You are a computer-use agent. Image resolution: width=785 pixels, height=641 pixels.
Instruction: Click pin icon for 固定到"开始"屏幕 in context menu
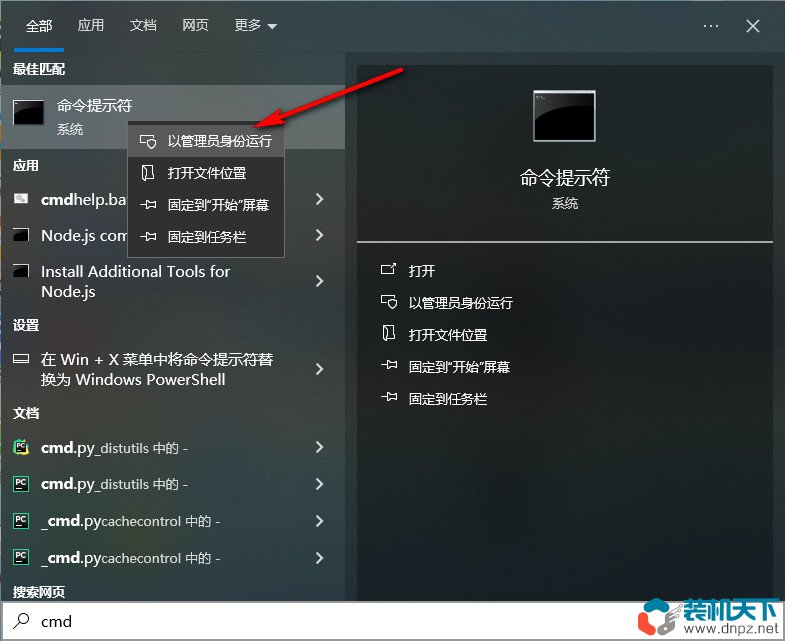148,204
